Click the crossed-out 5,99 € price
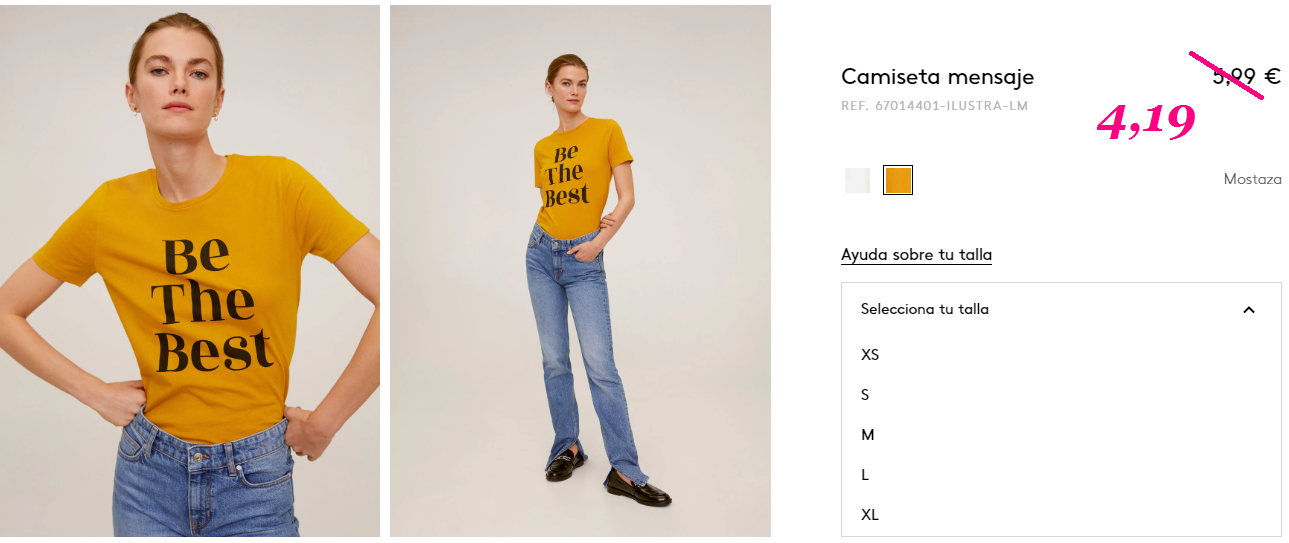The image size is (1289, 543). tap(1246, 76)
